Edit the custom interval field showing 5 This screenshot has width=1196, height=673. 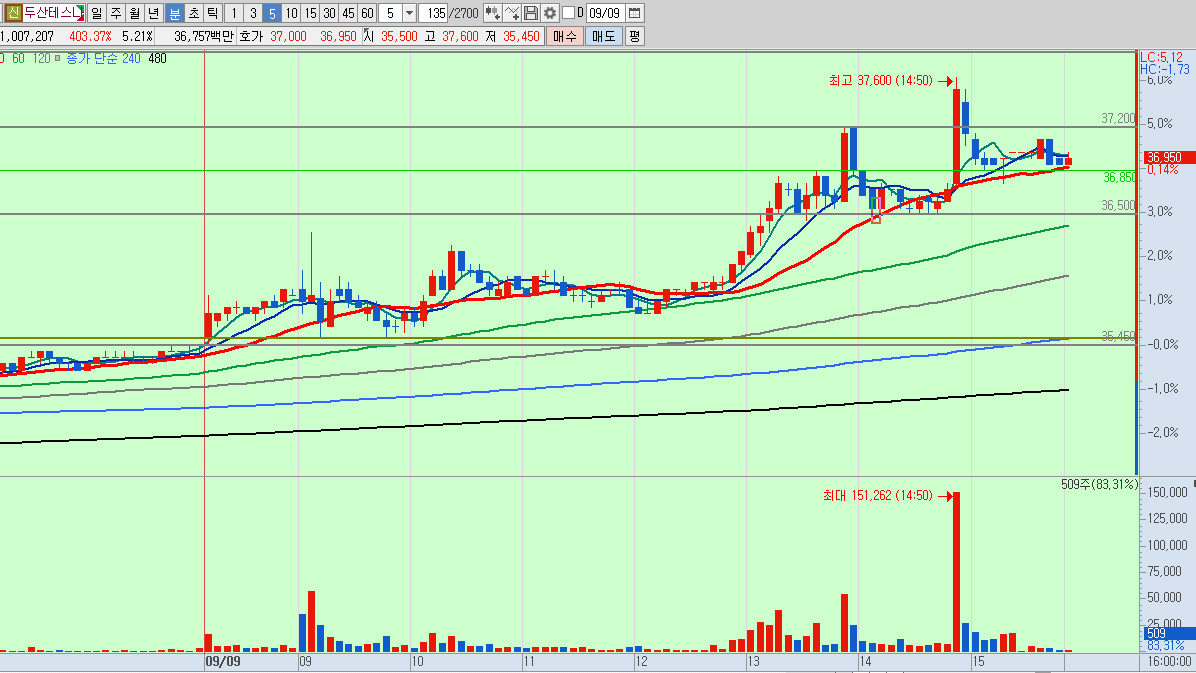(x=391, y=13)
